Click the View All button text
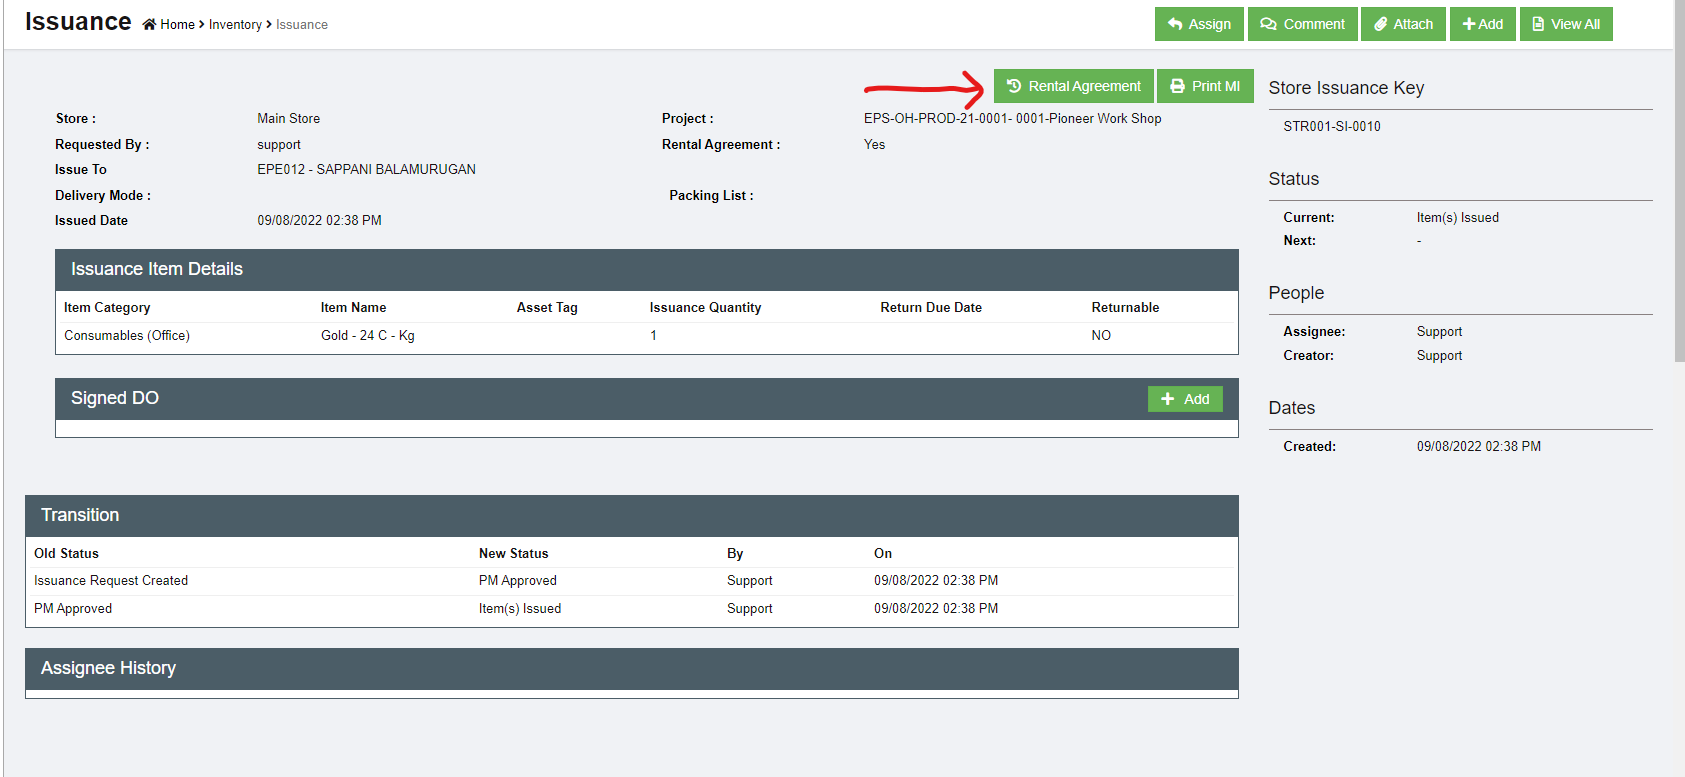This screenshot has height=777, width=1685. pos(1575,24)
